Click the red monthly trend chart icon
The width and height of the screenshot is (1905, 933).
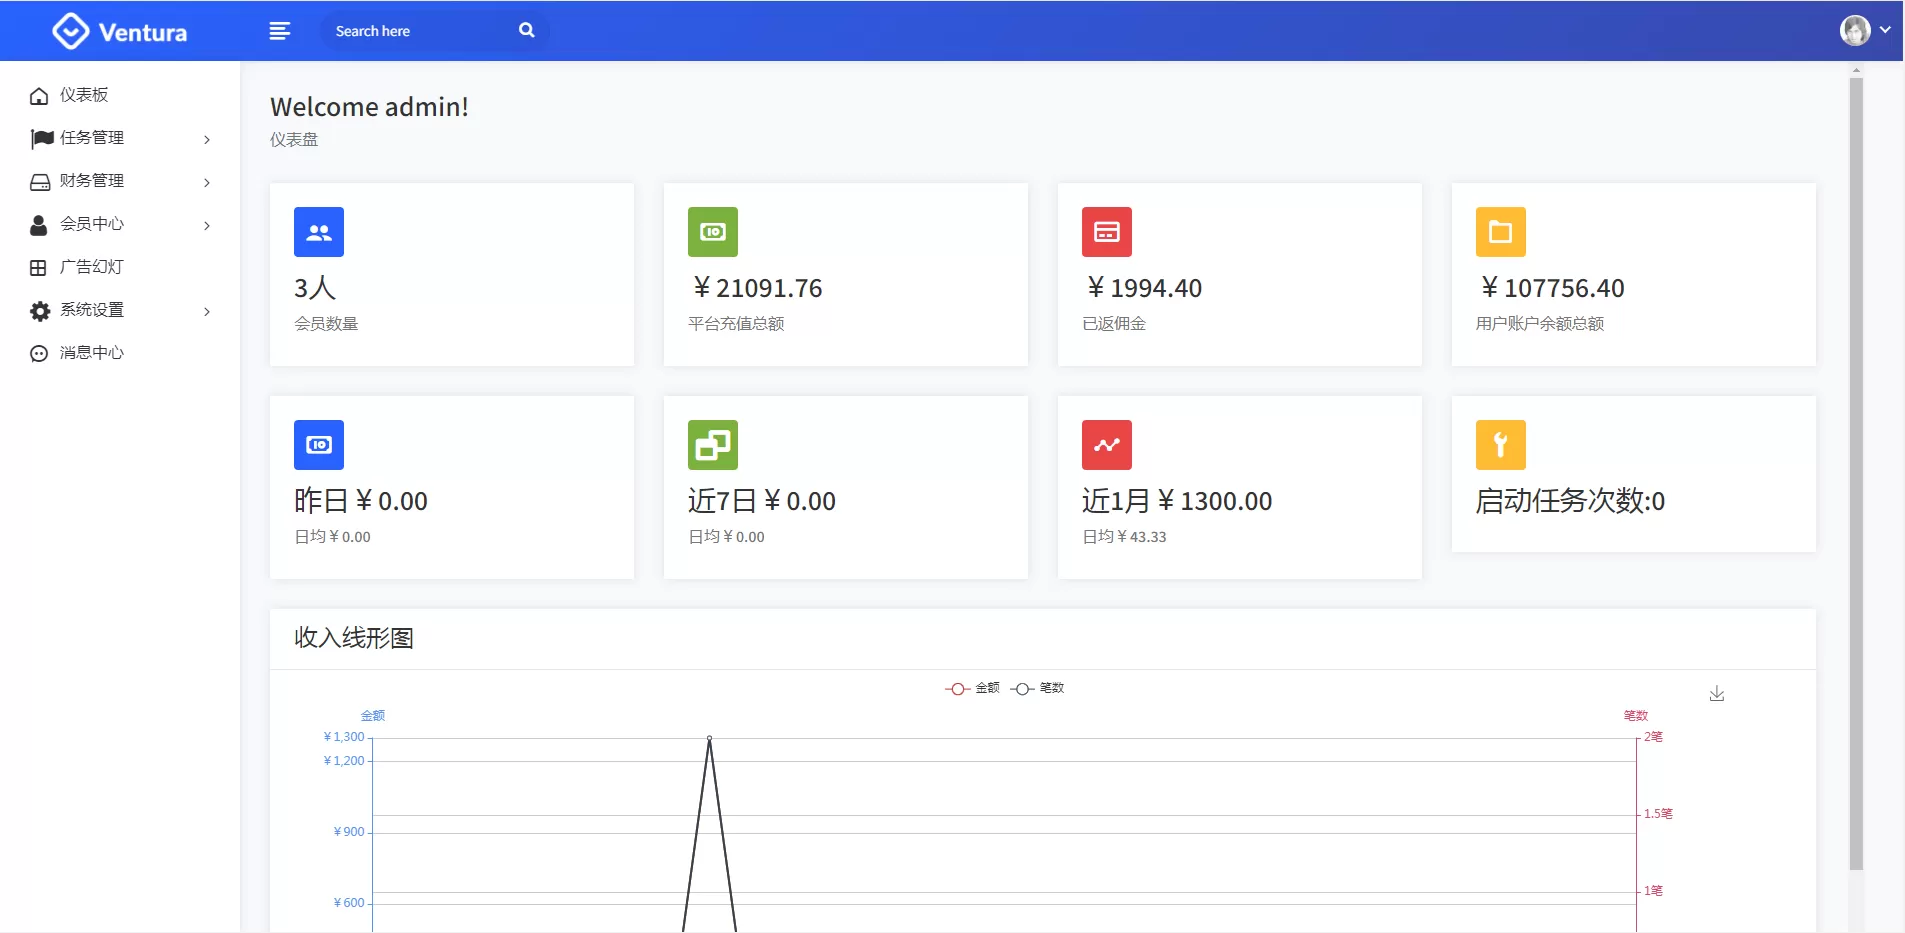pyautogui.click(x=1107, y=445)
